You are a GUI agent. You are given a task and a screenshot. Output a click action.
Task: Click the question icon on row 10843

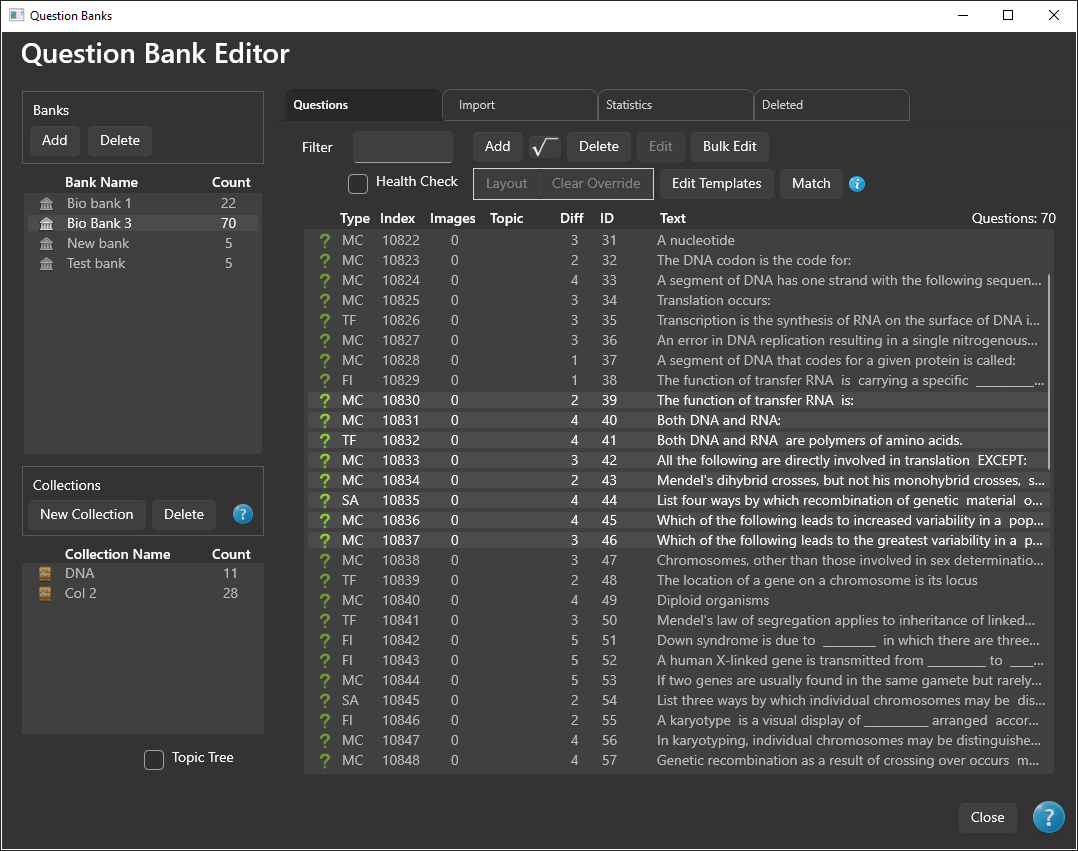pyautogui.click(x=324, y=660)
